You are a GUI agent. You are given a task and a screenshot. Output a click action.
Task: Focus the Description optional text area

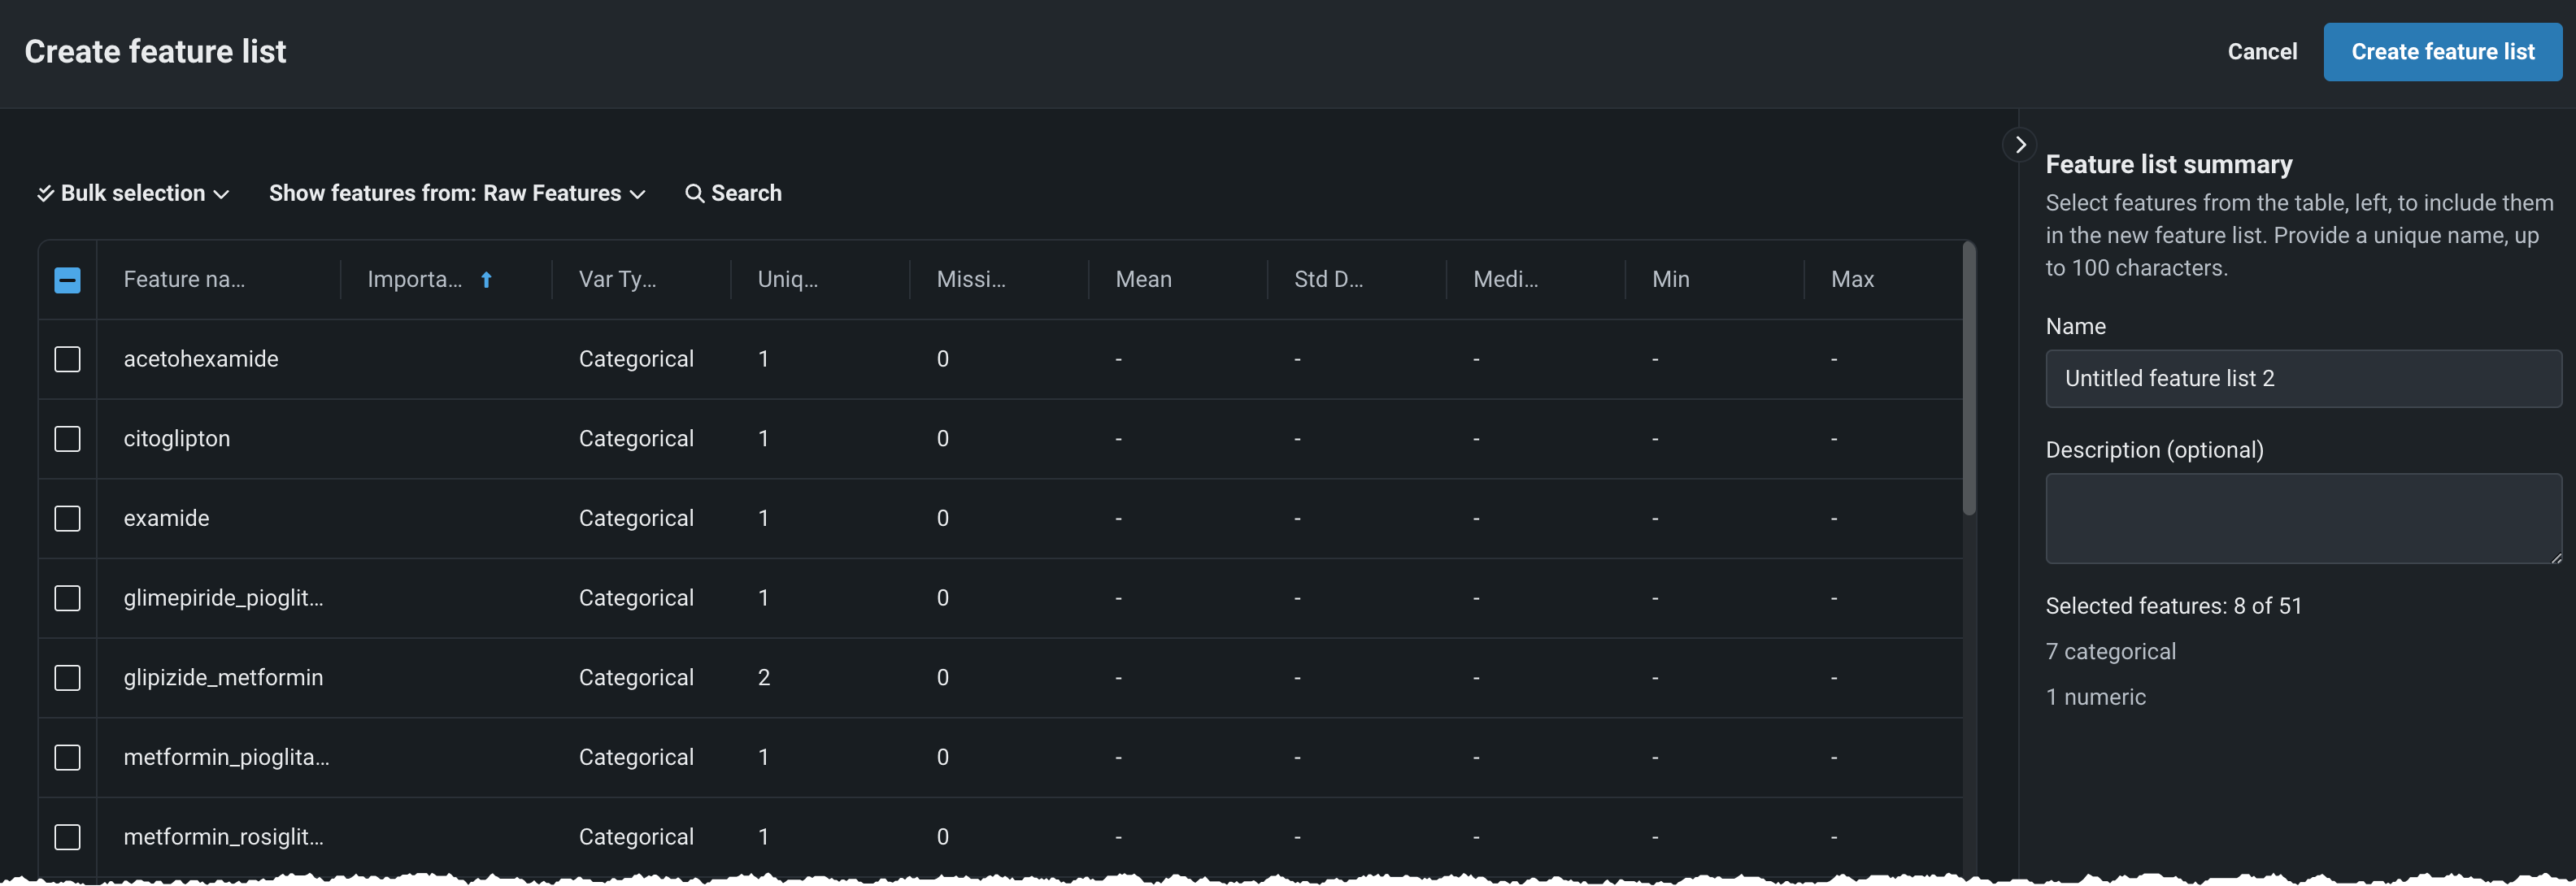click(2302, 518)
